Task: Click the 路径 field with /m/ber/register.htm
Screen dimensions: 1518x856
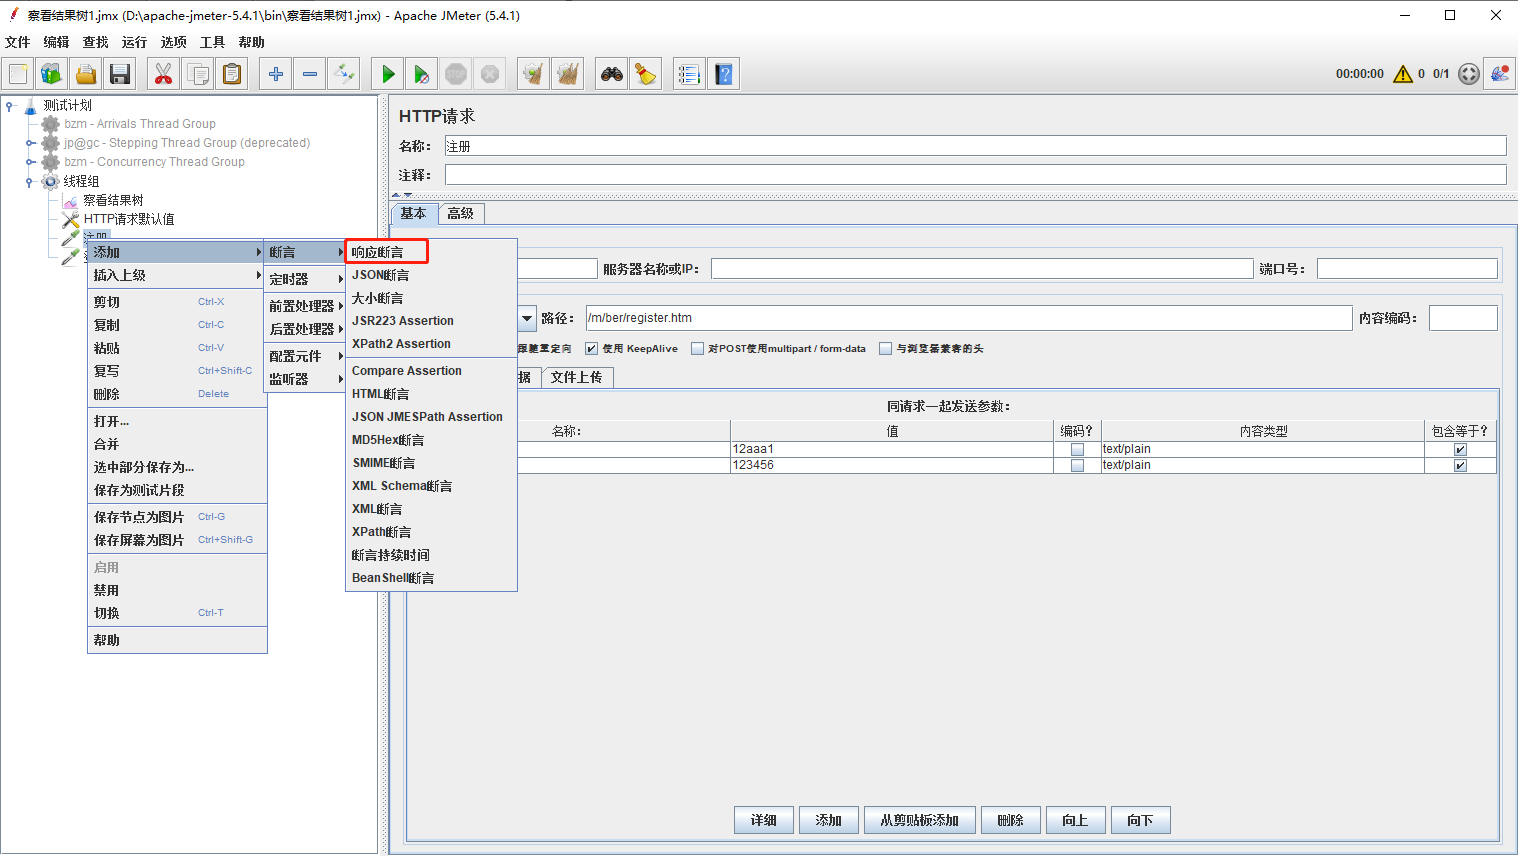Action: (968, 318)
